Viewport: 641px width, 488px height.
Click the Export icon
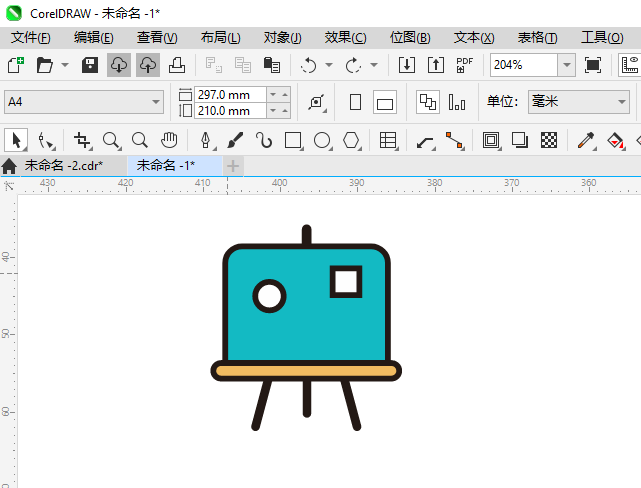(x=436, y=65)
